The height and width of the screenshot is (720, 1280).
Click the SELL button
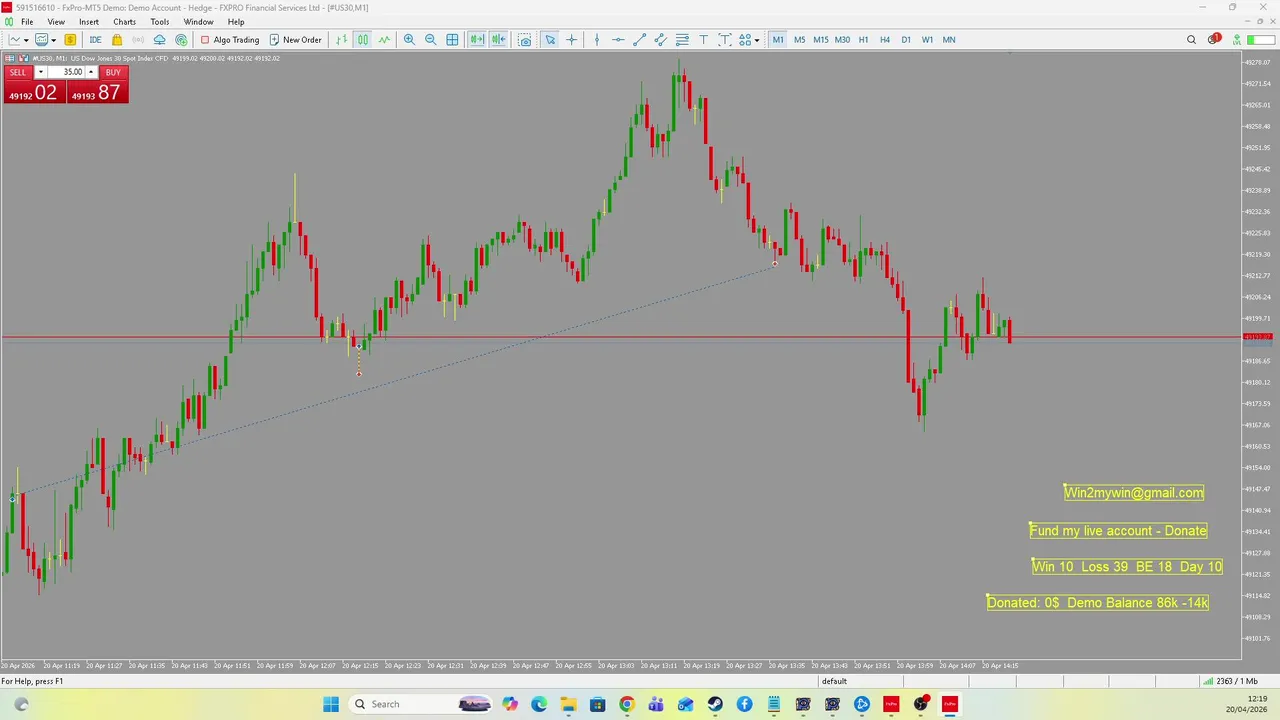click(18, 72)
